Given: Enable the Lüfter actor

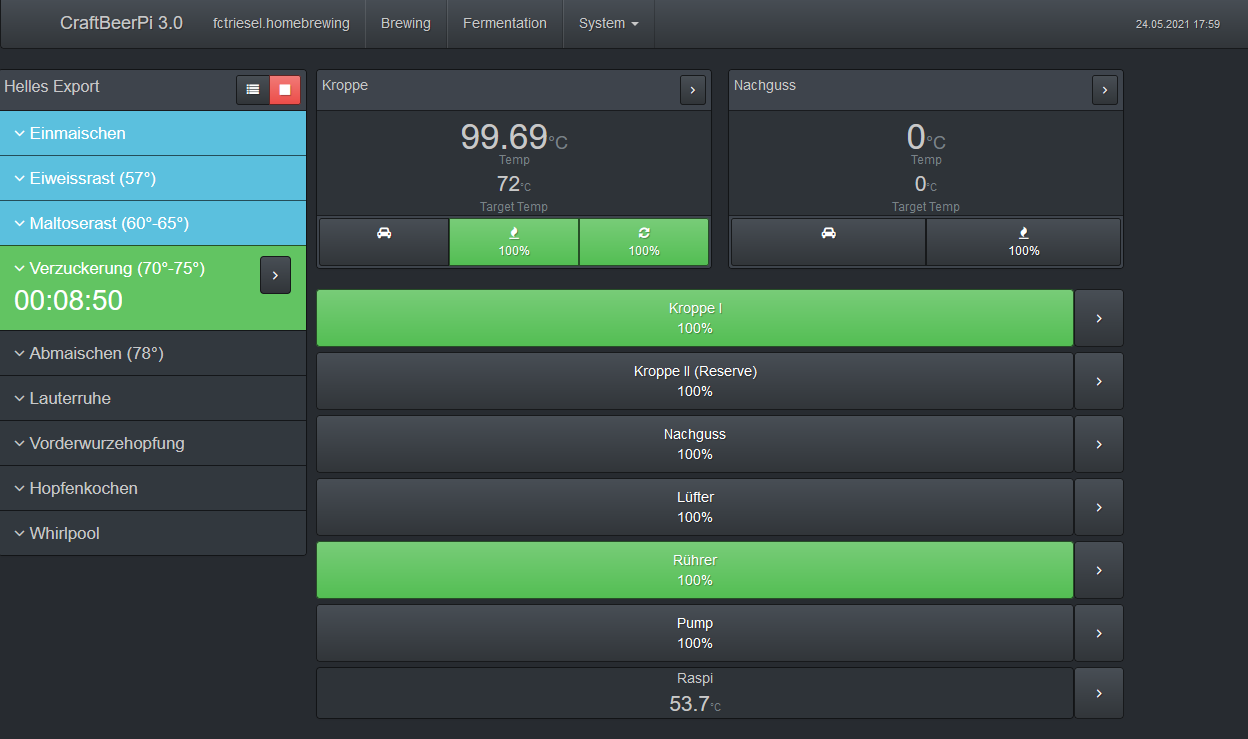Looking at the screenshot, I should tap(694, 507).
